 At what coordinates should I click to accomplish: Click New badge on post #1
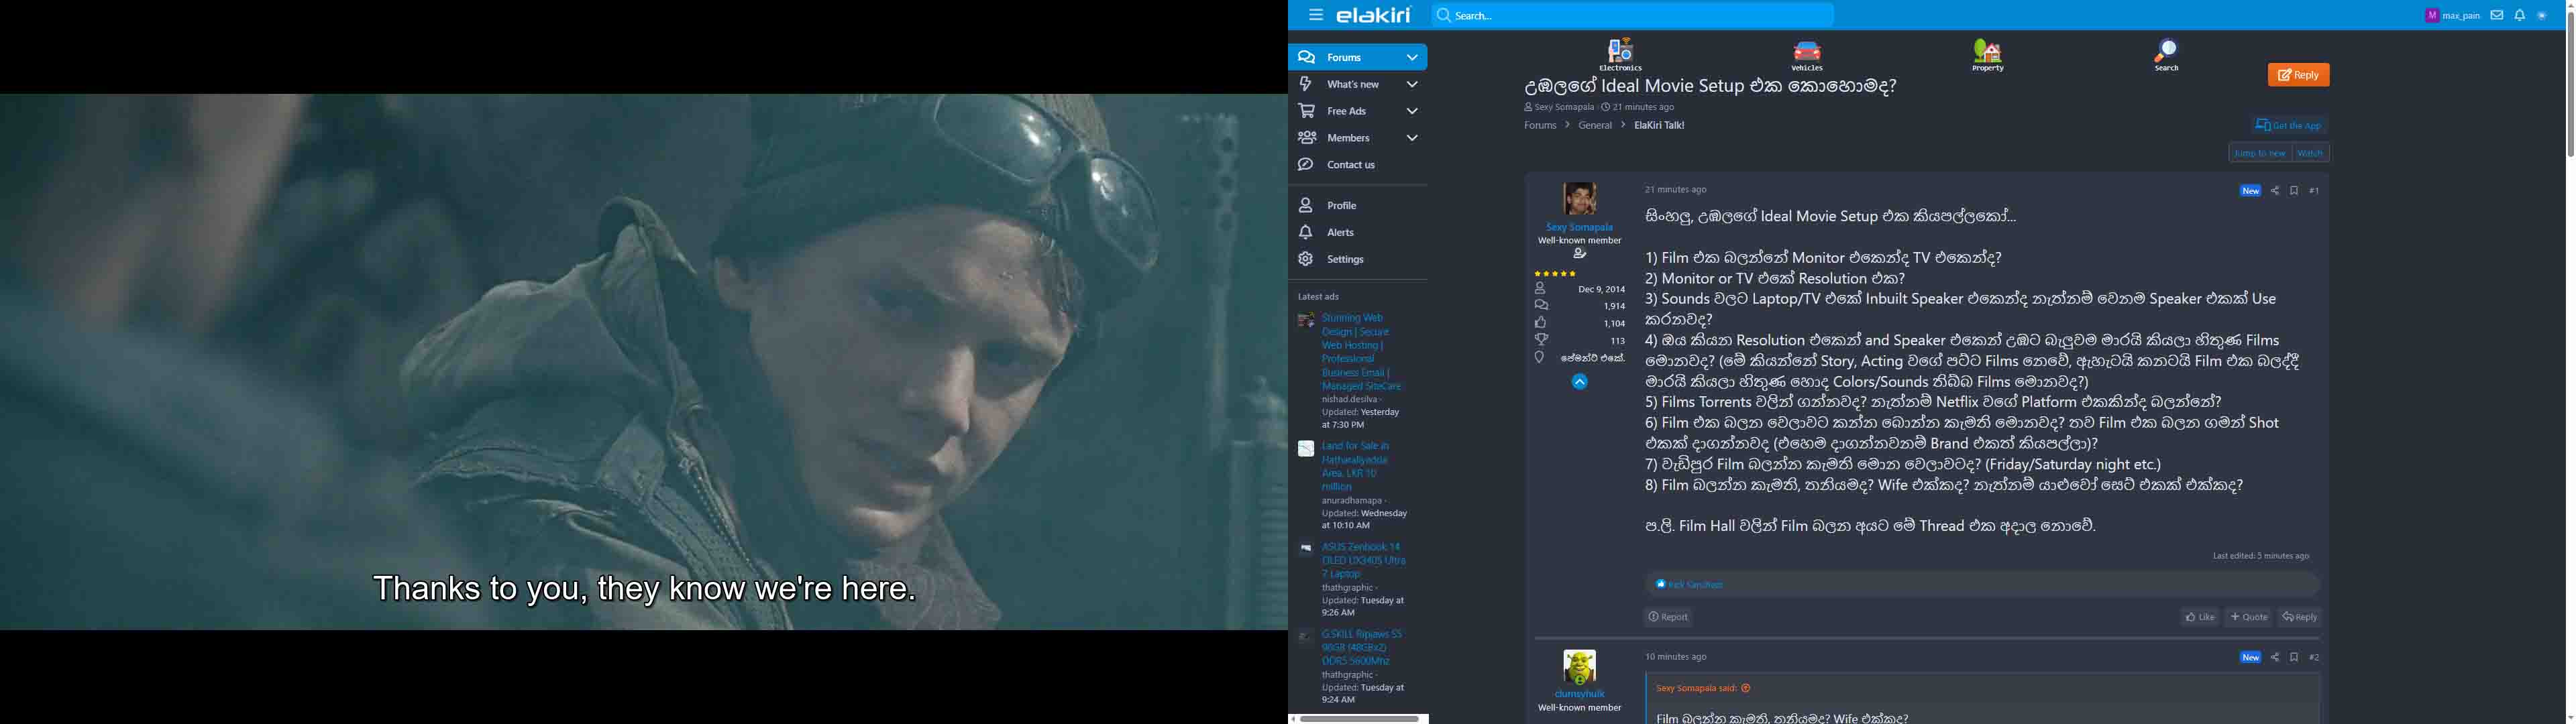tap(2250, 191)
